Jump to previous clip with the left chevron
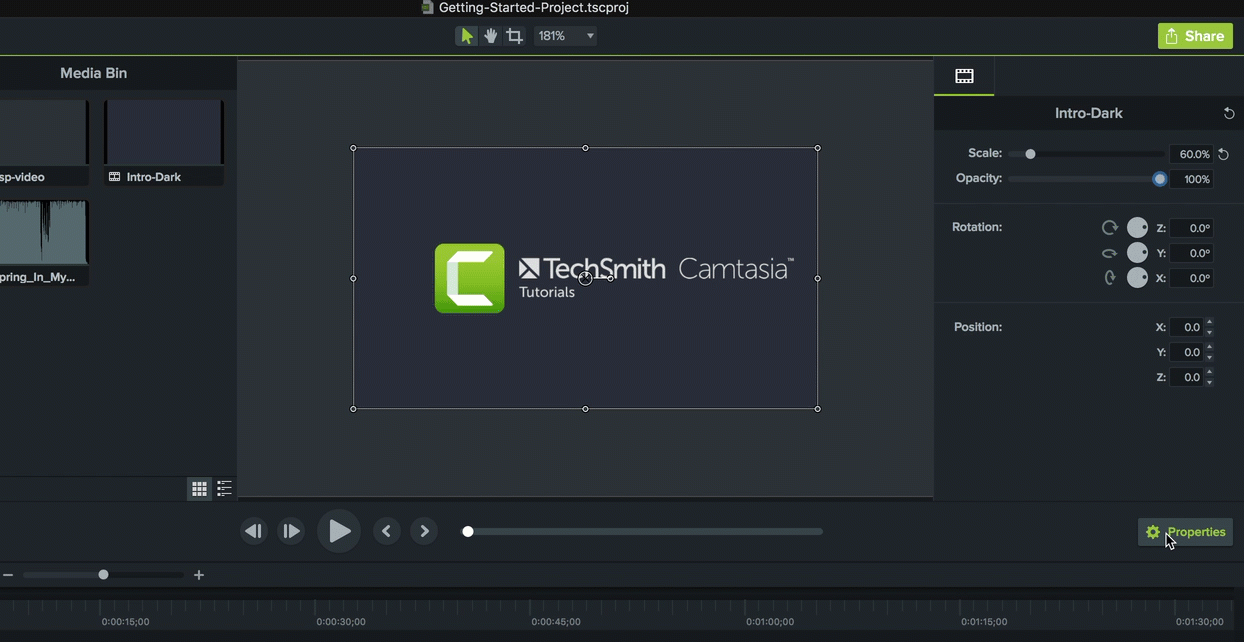The width and height of the screenshot is (1244, 642). 387,531
